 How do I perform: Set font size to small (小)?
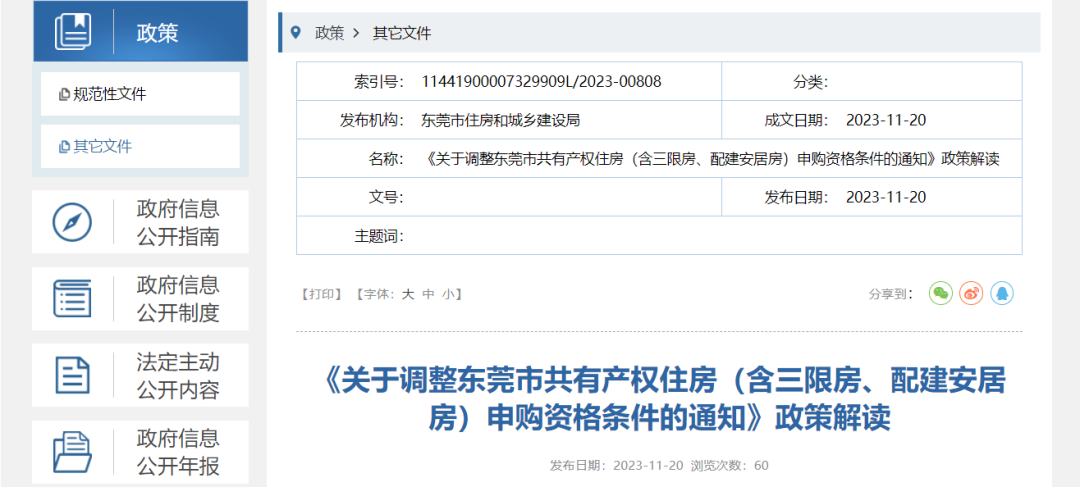coord(448,294)
